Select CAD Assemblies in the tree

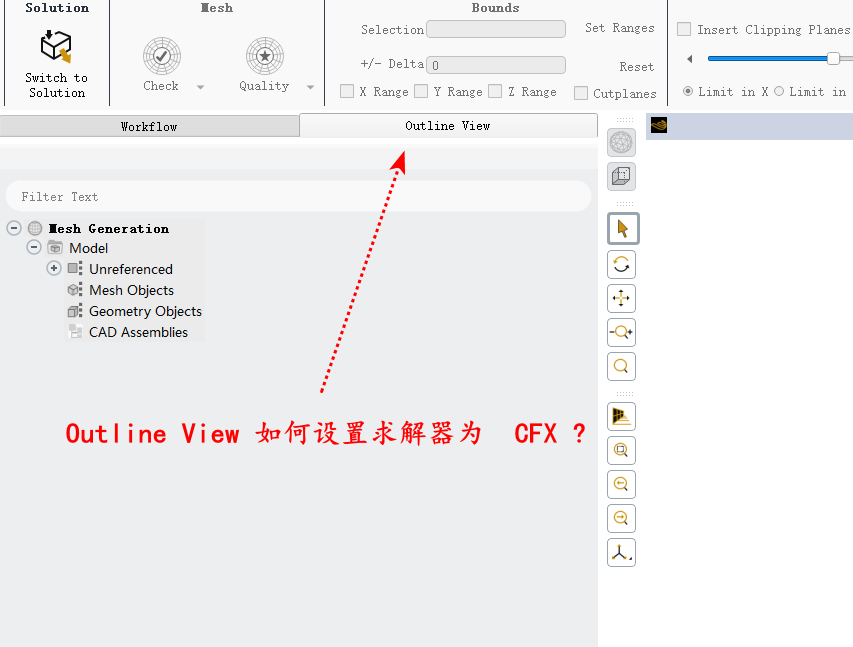click(x=138, y=332)
